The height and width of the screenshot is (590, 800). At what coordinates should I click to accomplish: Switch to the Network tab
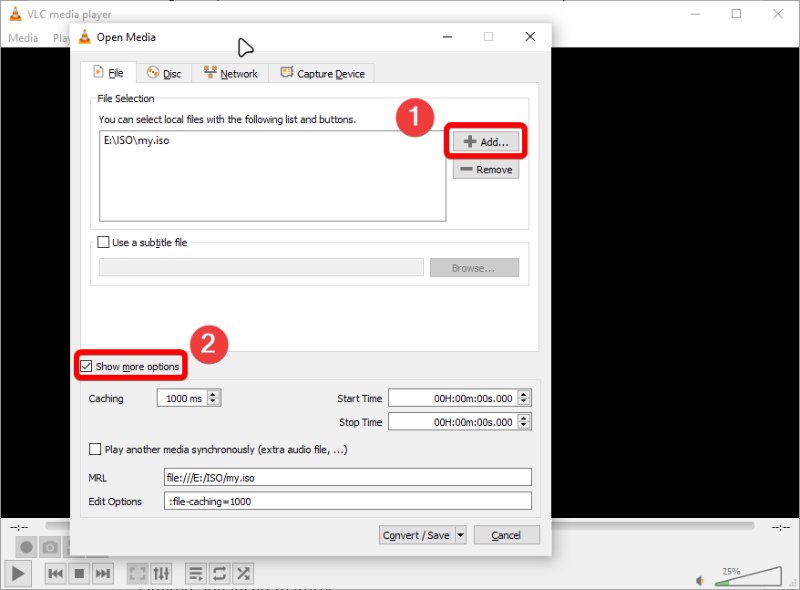point(231,73)
